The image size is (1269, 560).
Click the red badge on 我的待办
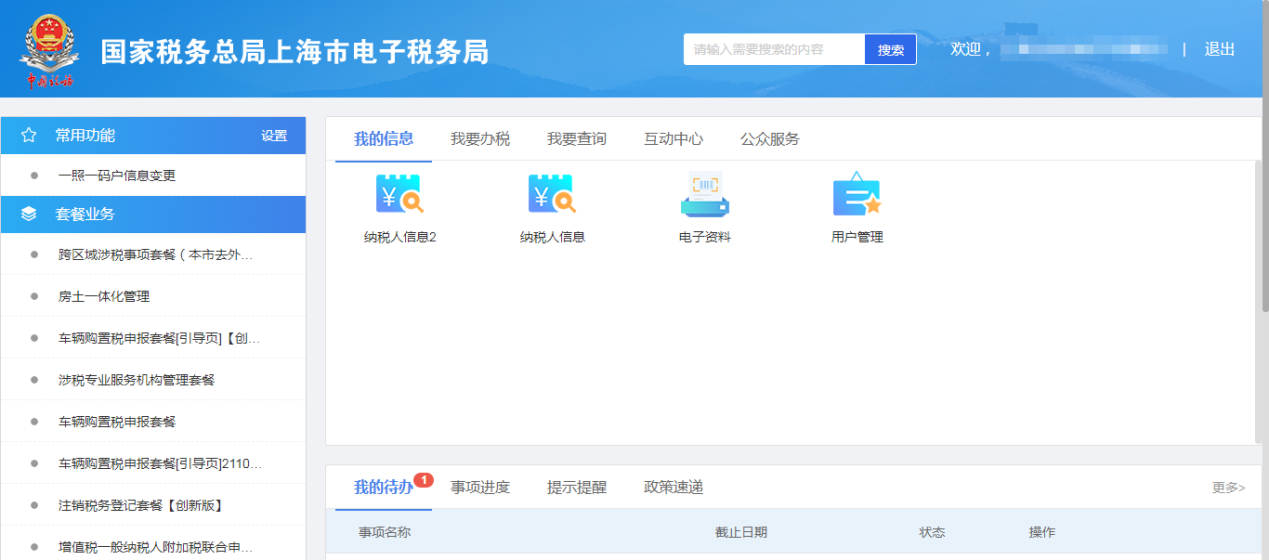point(423,480)
